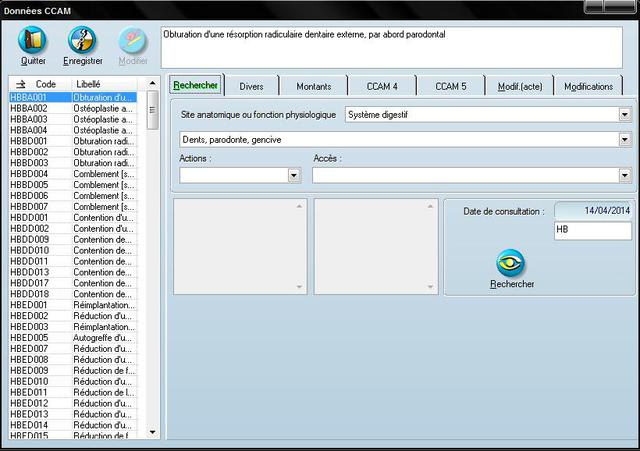Expand the Dents, parodonte, gencive dropdown
This screenshot has height=451, width=640.
point(624,140)
